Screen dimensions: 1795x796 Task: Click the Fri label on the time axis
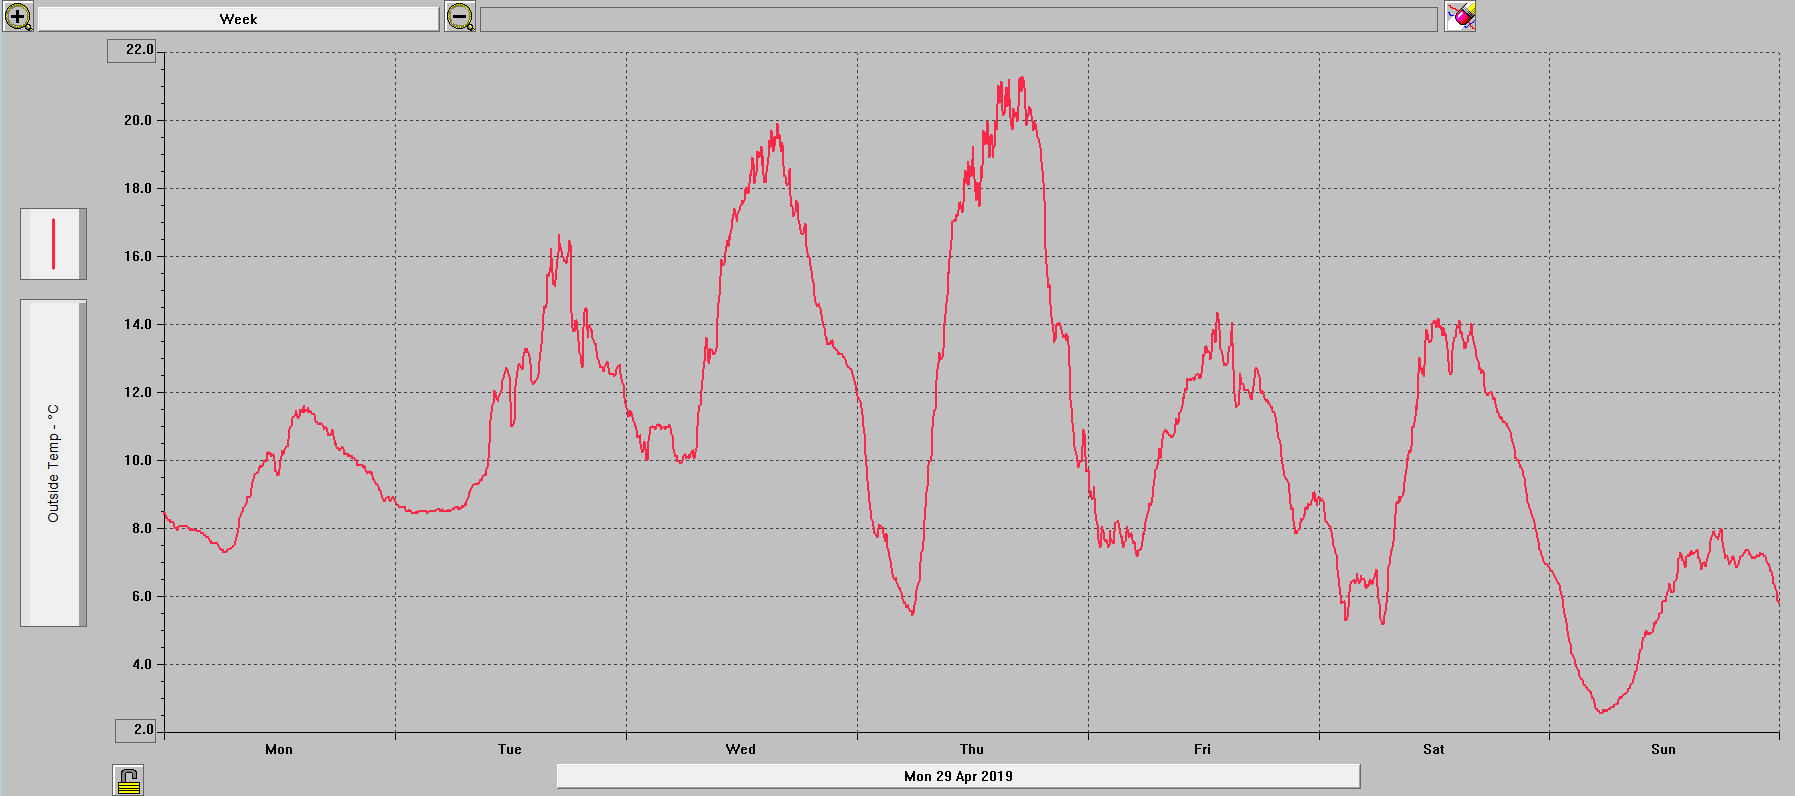click(x=1202, y=749)
